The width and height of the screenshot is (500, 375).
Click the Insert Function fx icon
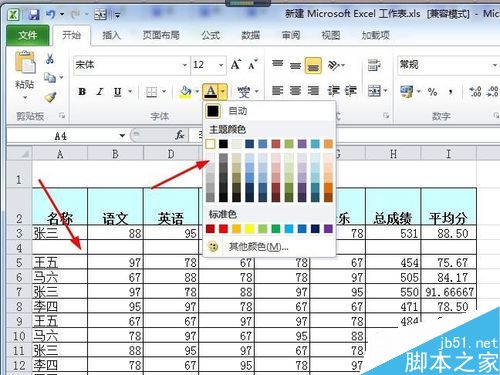point(180,135)
